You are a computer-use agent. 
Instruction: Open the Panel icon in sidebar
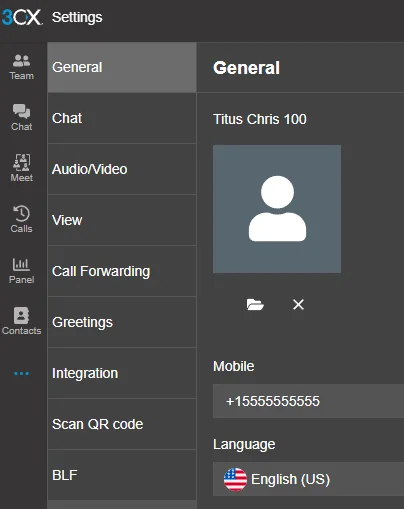22,270
